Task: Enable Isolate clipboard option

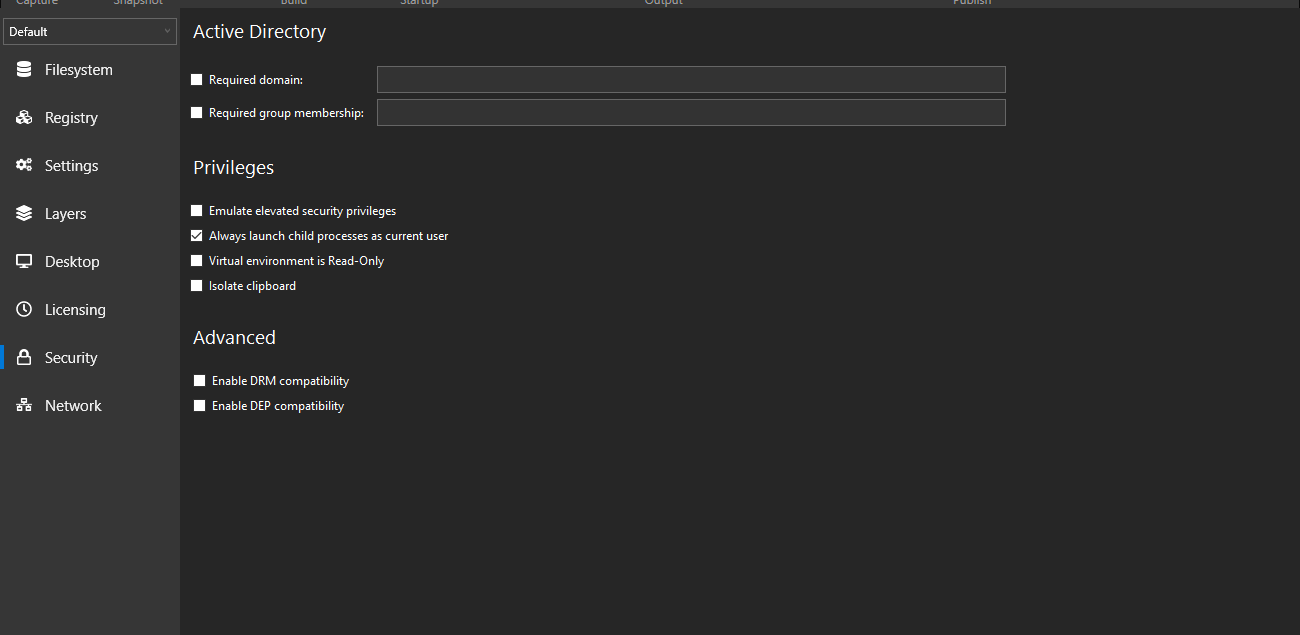Action: [x=196, y=285]
